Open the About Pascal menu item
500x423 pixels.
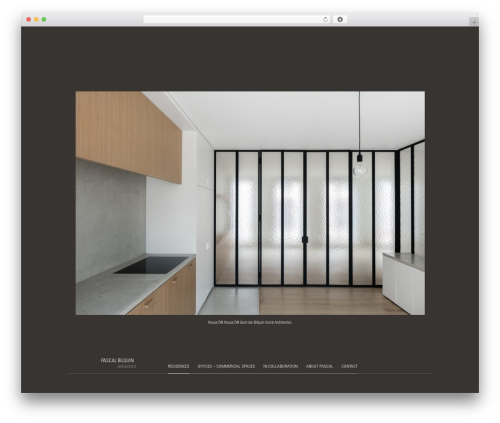[x=319, y=366]
